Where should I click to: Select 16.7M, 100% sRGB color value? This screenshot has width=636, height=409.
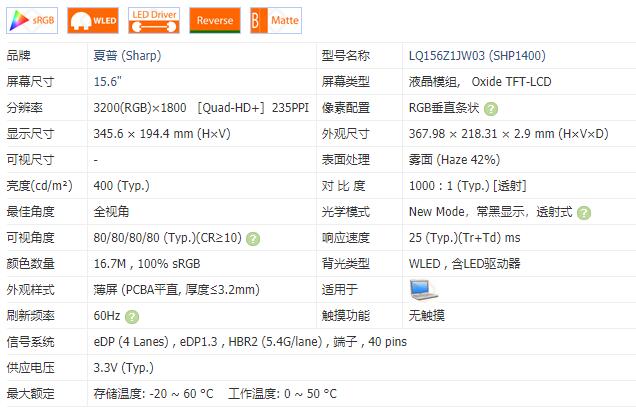tap(147, 263)
